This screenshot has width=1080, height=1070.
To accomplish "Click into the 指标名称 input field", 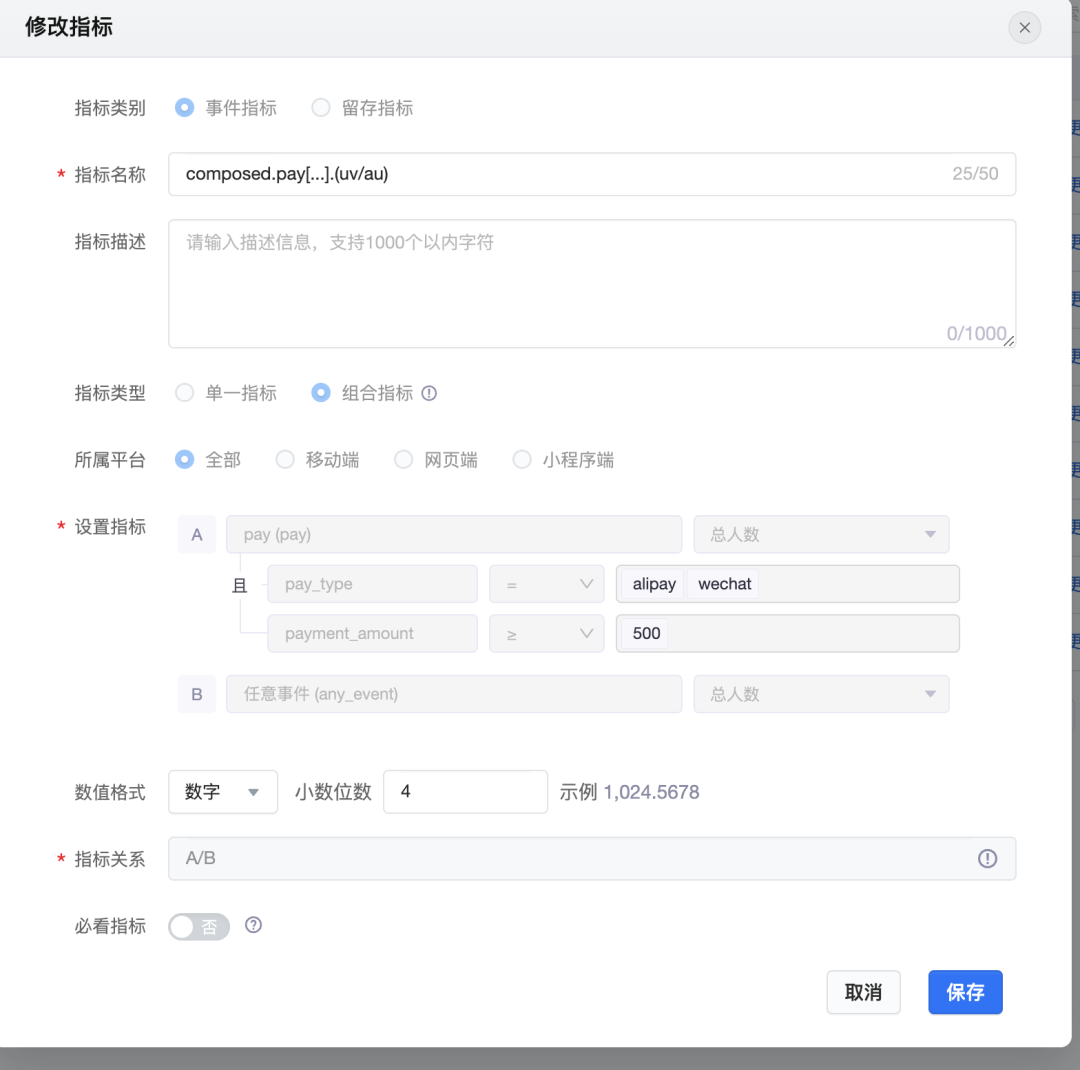I will click(560, 174).
